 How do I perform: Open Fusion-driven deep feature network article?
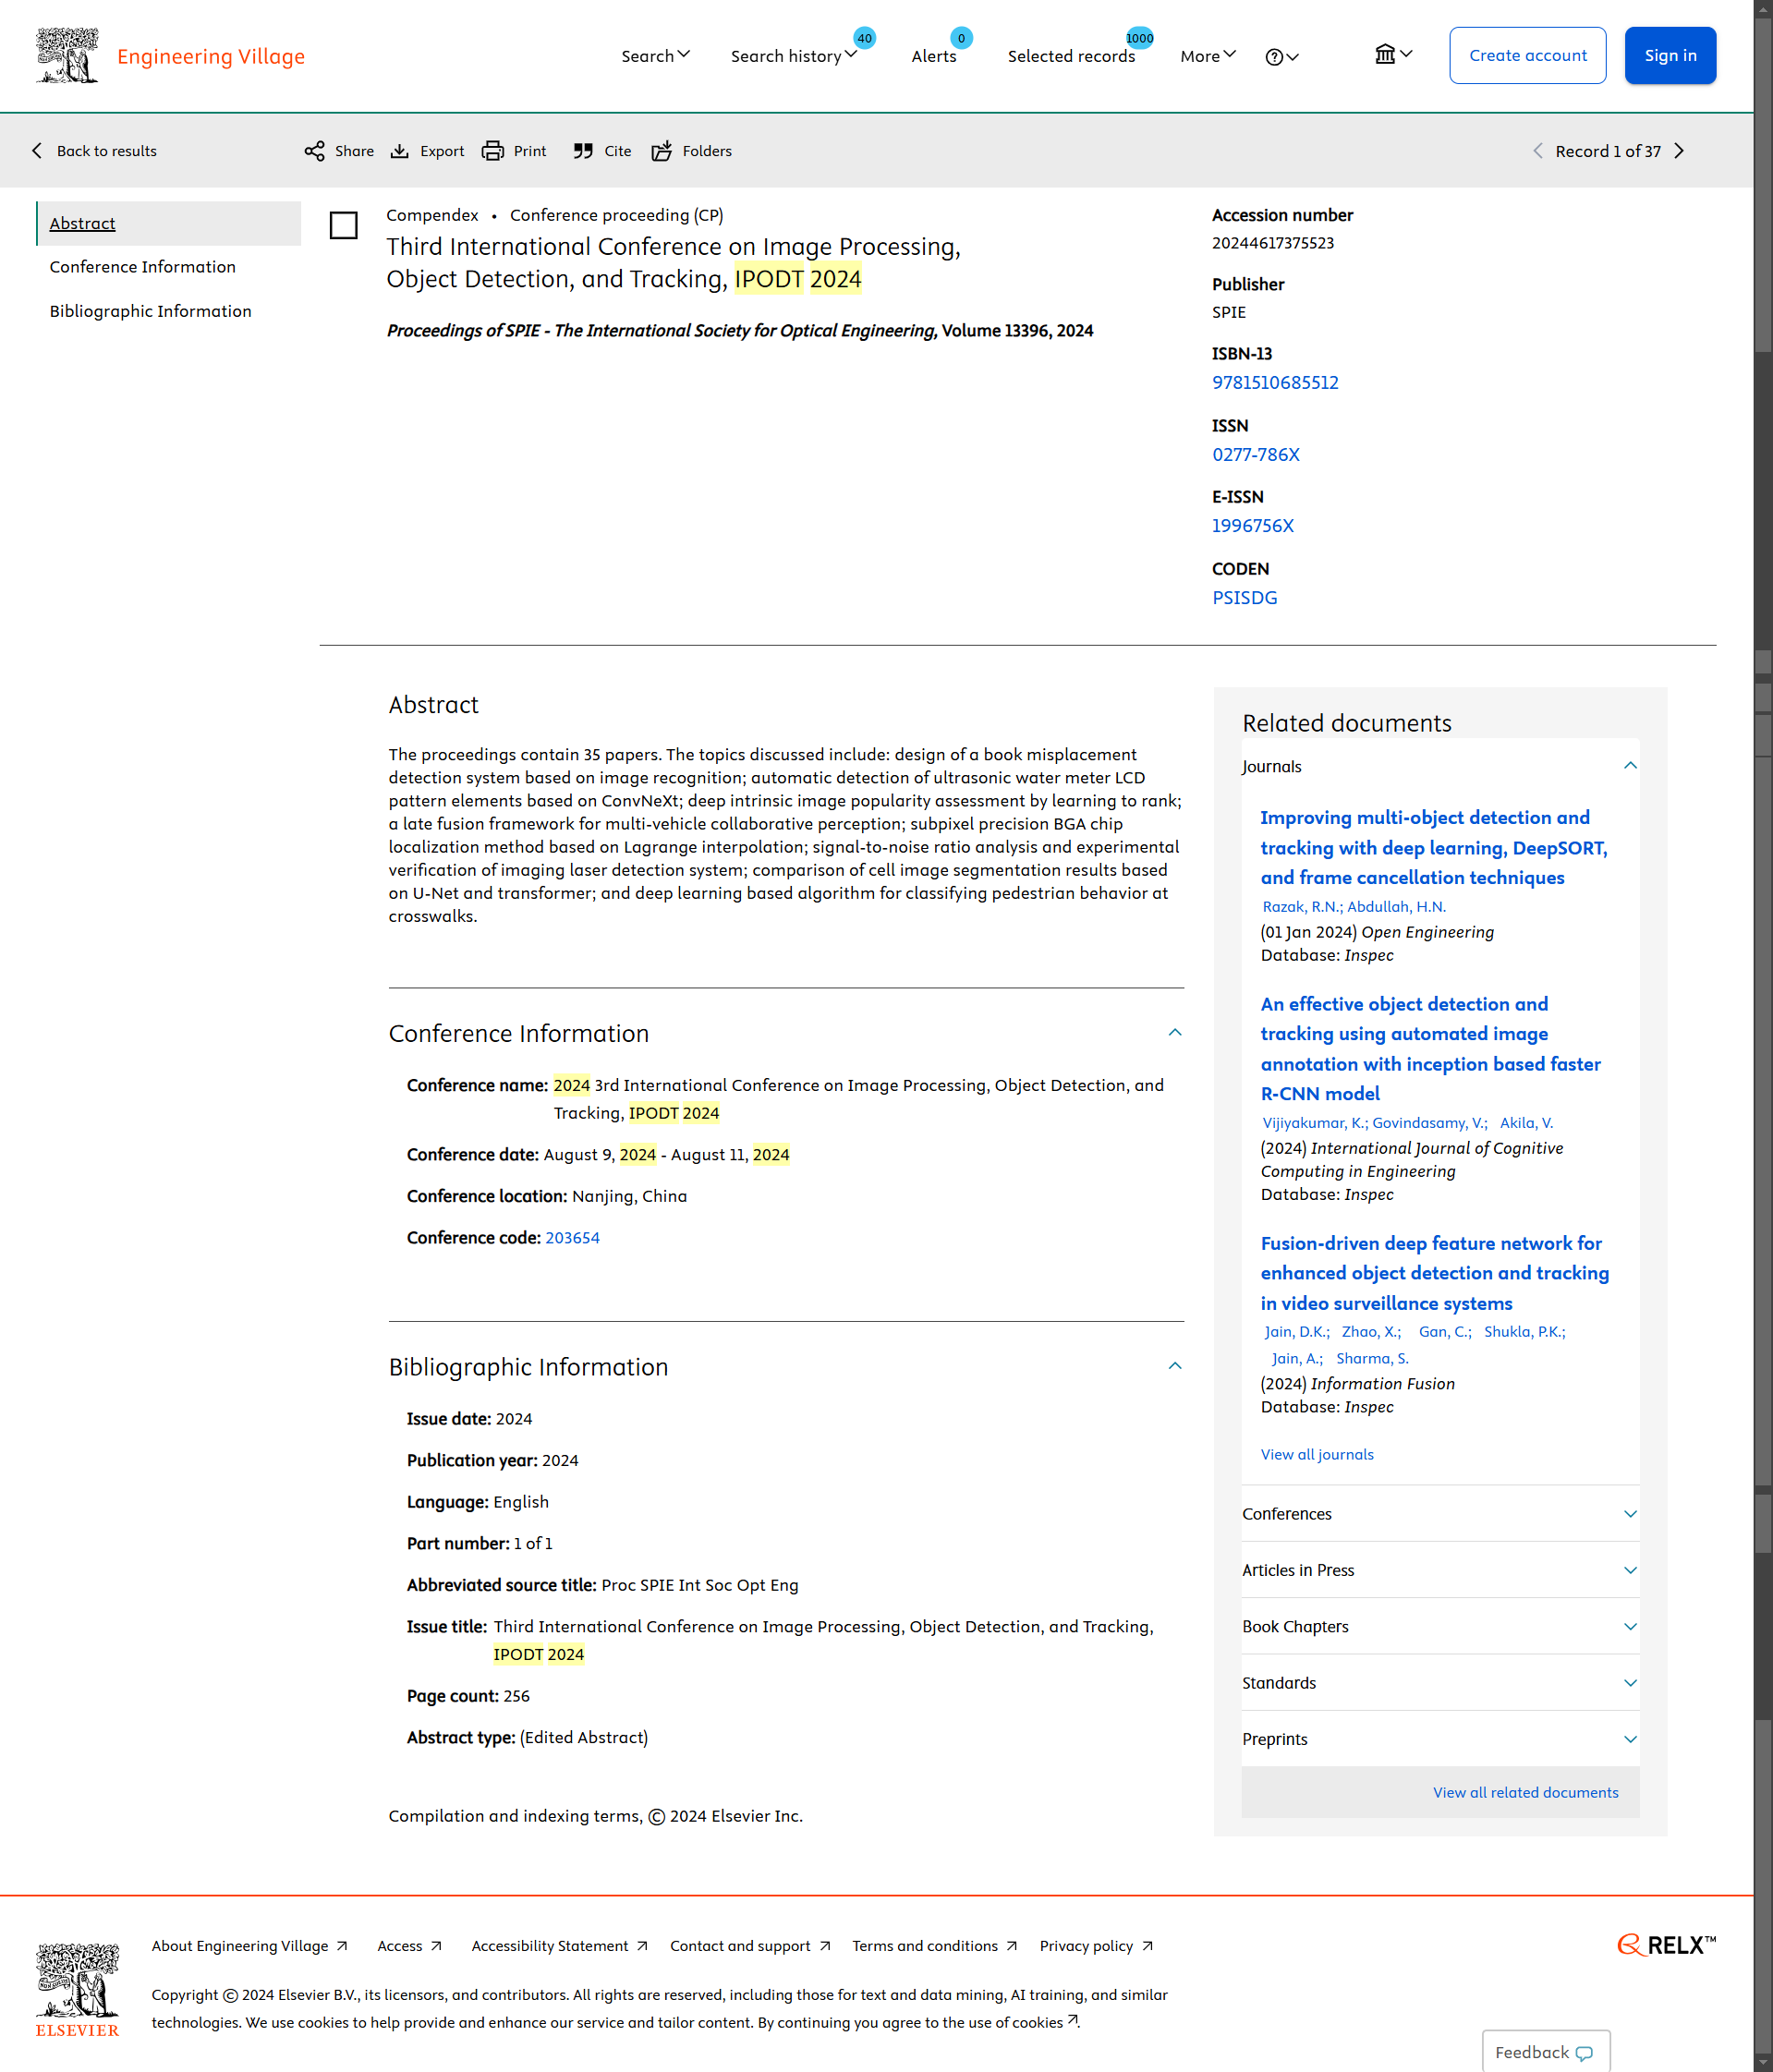pos(1435,1273)
